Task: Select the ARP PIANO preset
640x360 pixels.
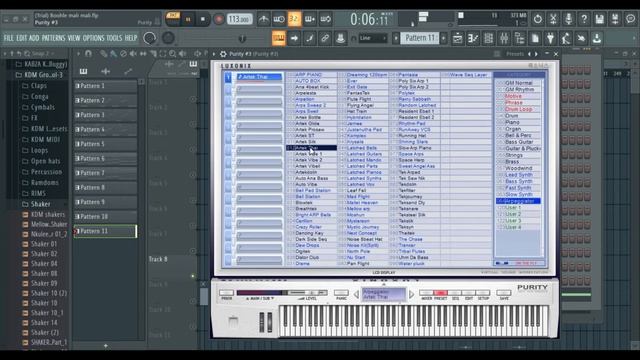Action: point(311,75)
